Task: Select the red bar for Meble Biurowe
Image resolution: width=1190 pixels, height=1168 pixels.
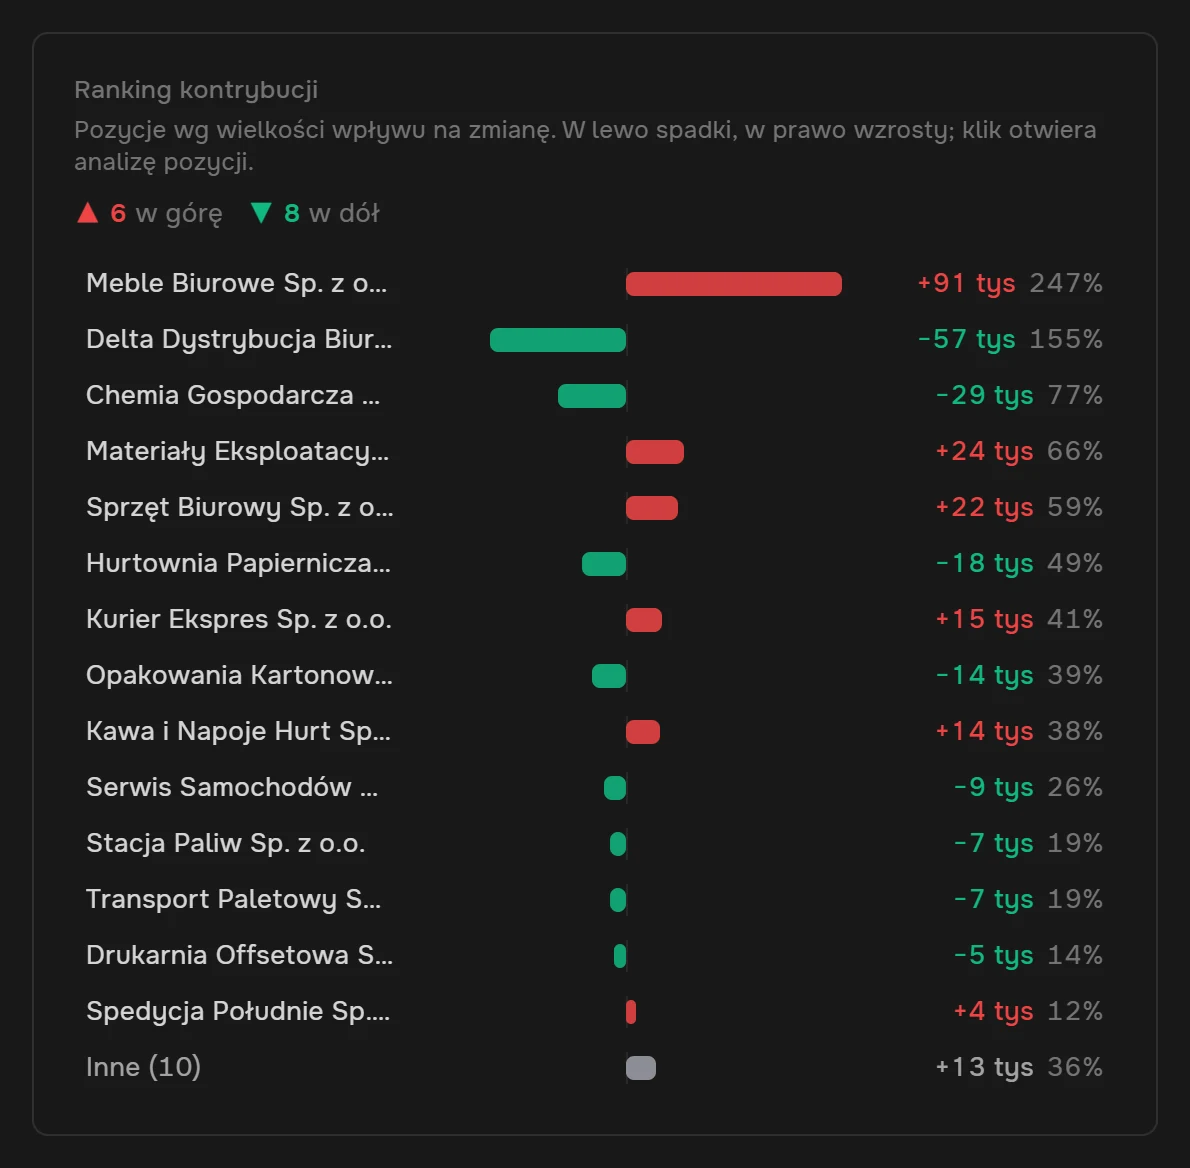Action: pyautogui.click(x=734, y=284)
